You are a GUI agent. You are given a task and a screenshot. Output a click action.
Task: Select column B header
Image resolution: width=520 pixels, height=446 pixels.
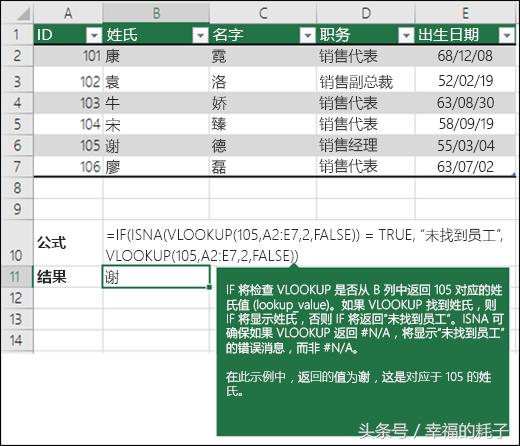tap(156, 13)
